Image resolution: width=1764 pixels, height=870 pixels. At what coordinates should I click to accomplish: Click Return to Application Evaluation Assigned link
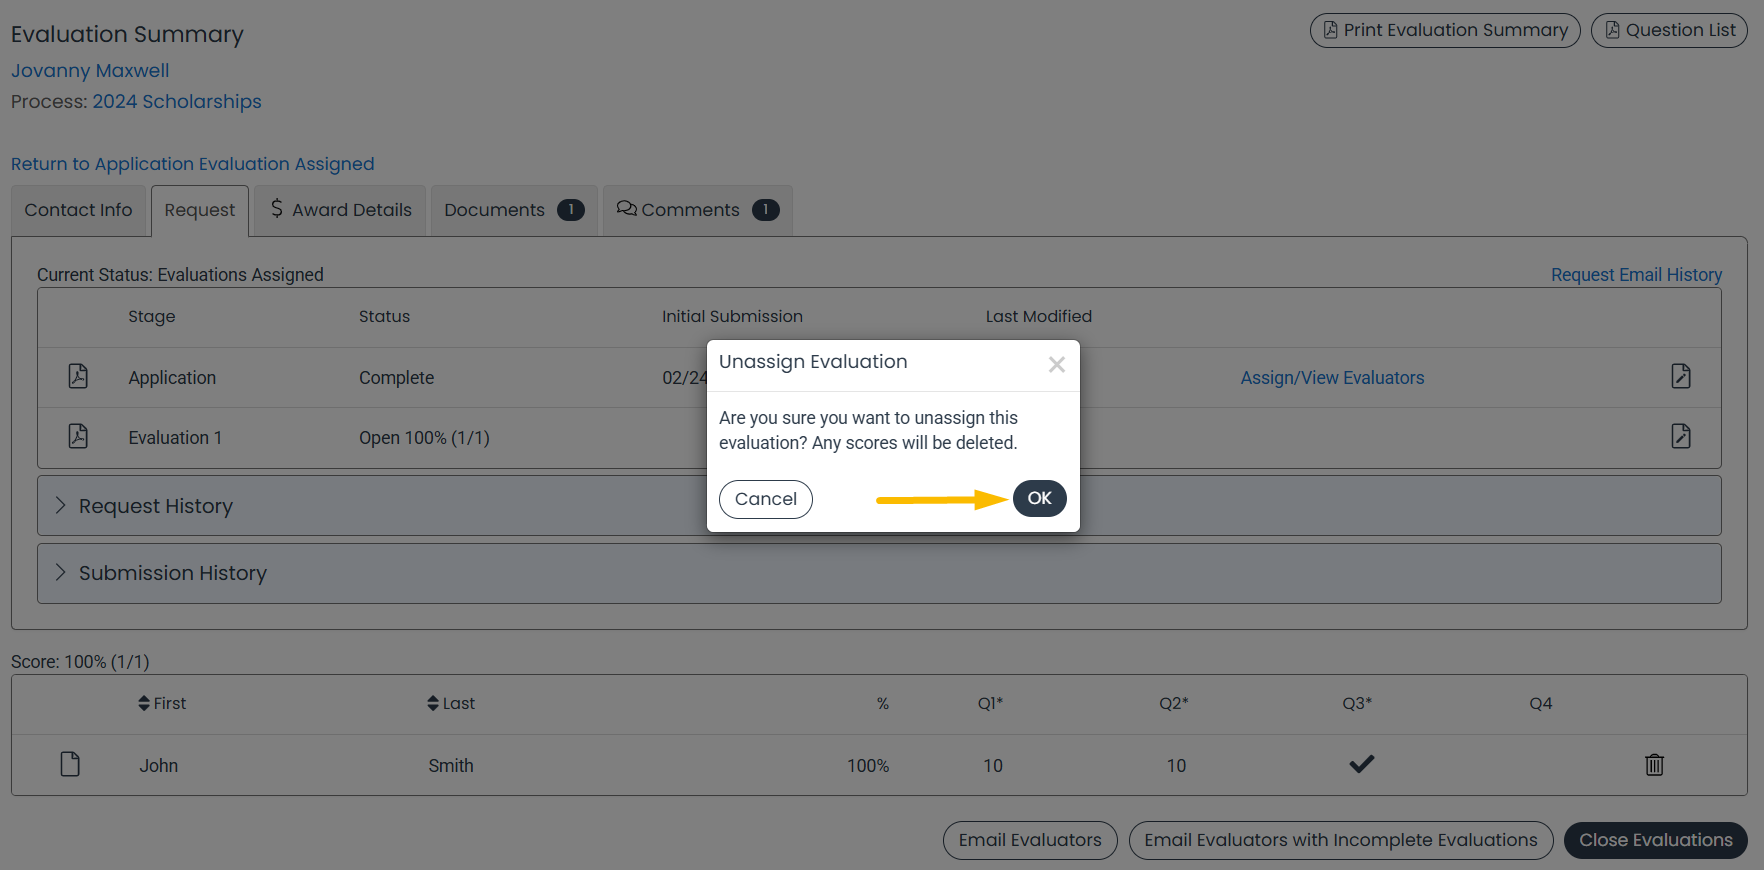click(x=193, y=164)
